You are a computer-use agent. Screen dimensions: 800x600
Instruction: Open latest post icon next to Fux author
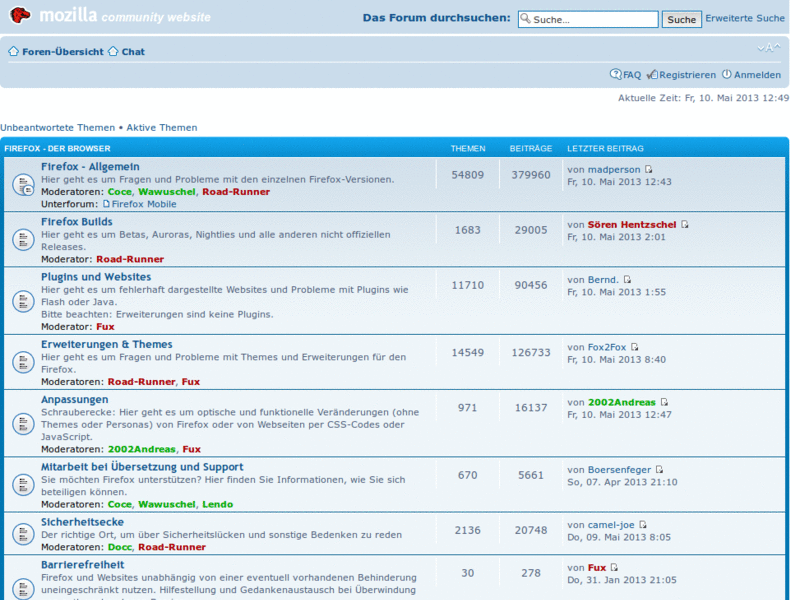pyautogui.click(x=614, y=567)
